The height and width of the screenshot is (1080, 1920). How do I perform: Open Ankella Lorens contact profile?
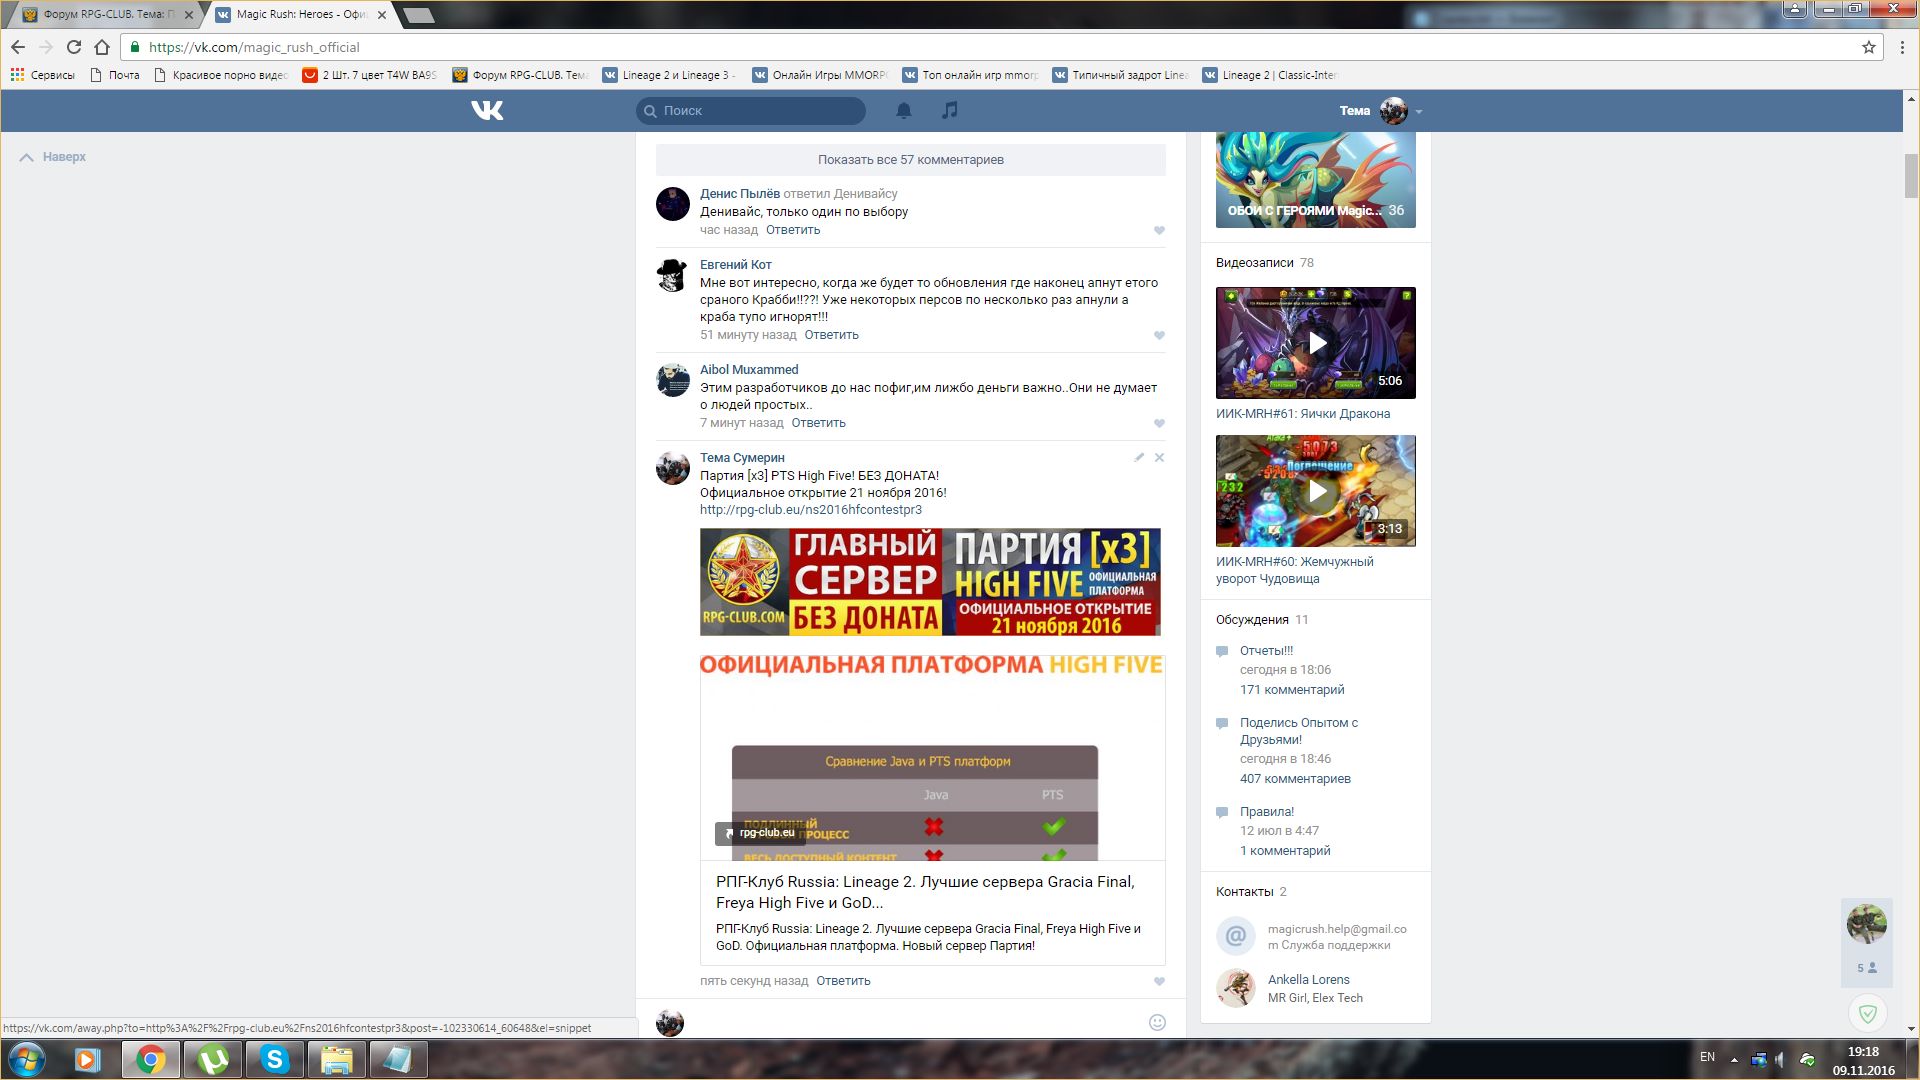[x=1309, y=980]
